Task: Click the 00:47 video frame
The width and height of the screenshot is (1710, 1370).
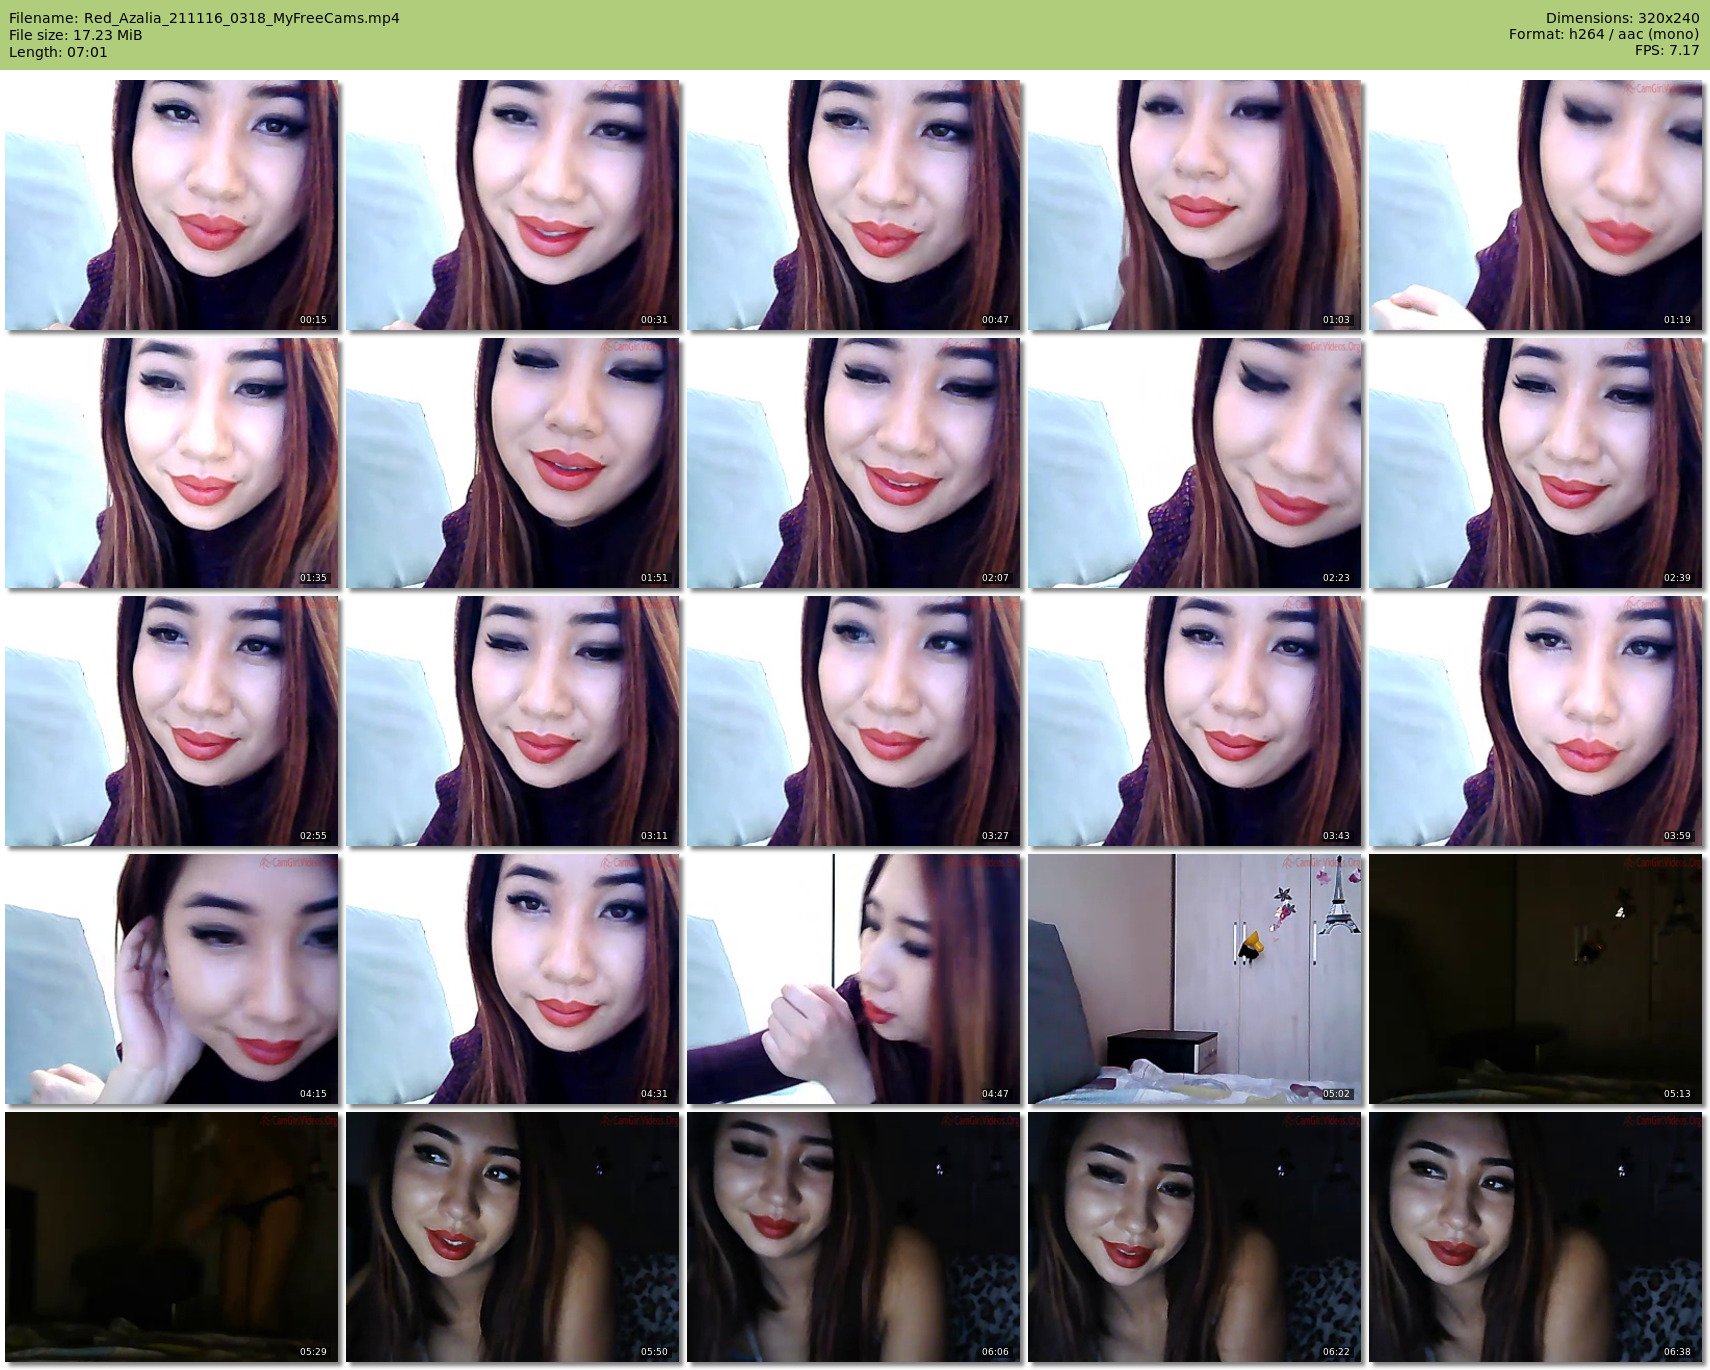Action: tap(854, 205)
